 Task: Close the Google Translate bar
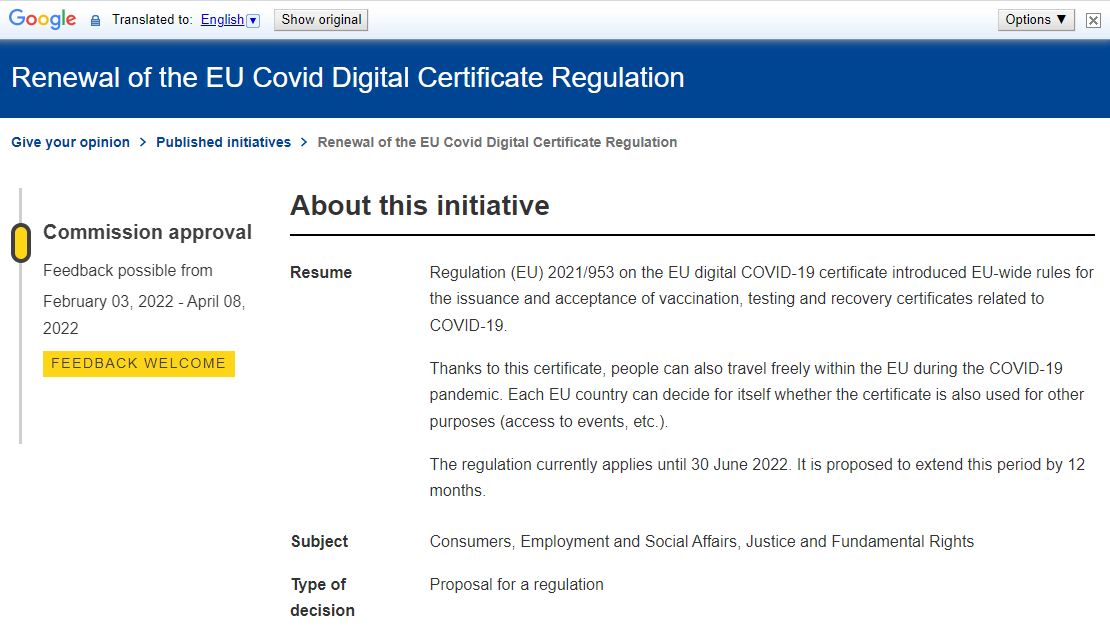[x=1093, y=21]
